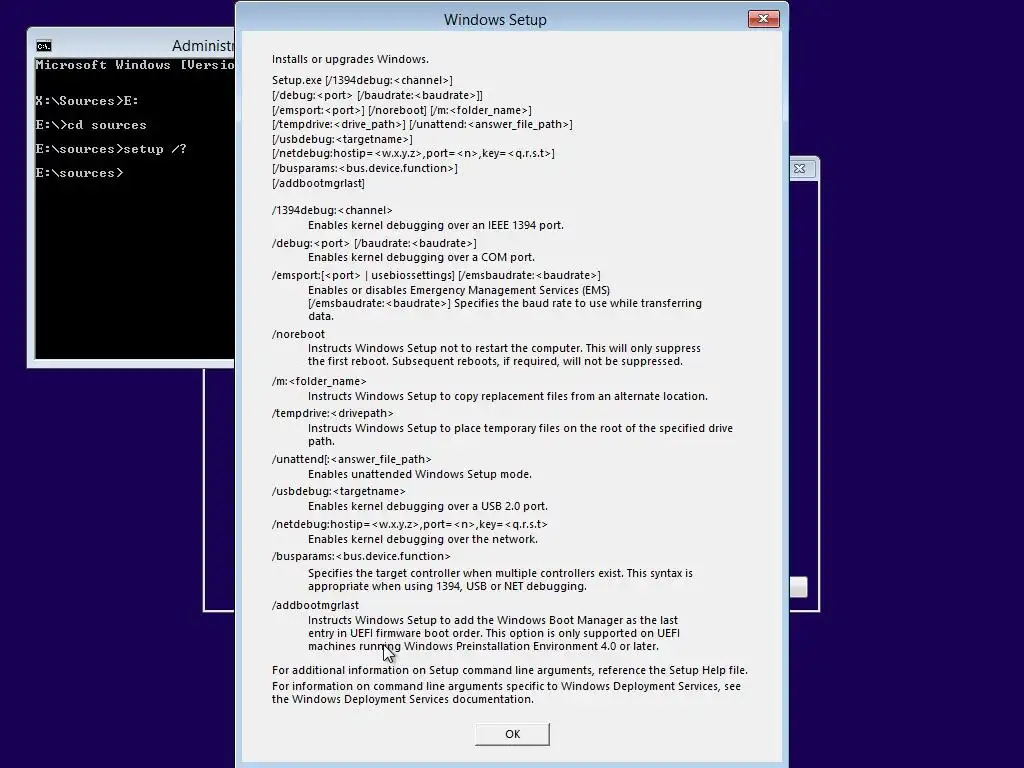Click the '/addbootmgrlast' option heading
This screenshot has width=1024, height=768.
click(315, 605)
